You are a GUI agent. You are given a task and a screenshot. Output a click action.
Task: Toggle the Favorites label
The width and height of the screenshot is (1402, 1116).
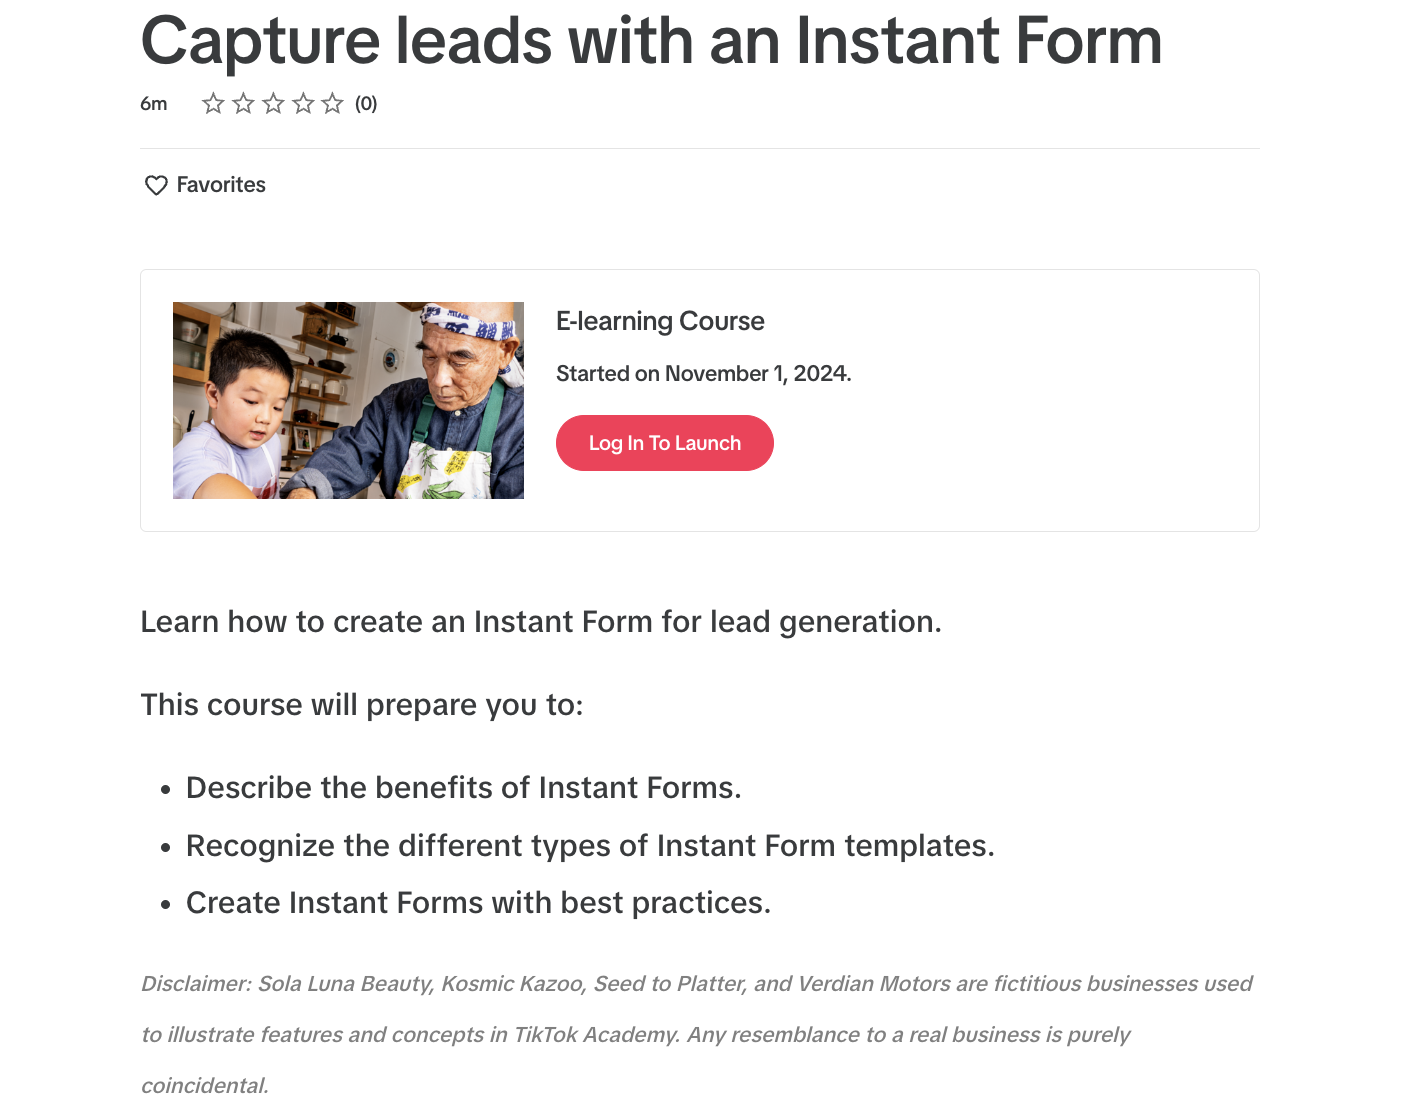pos(221,185)
